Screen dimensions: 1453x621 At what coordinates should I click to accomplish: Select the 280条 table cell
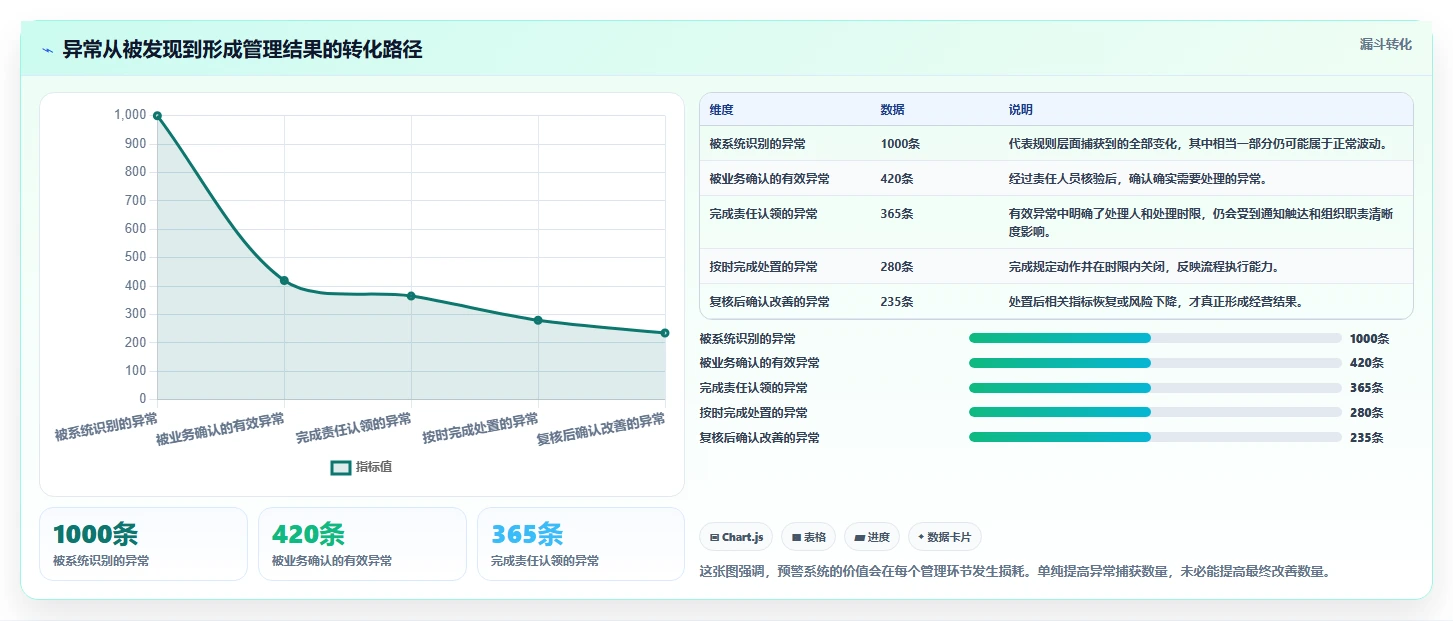(x=897, y=267)
